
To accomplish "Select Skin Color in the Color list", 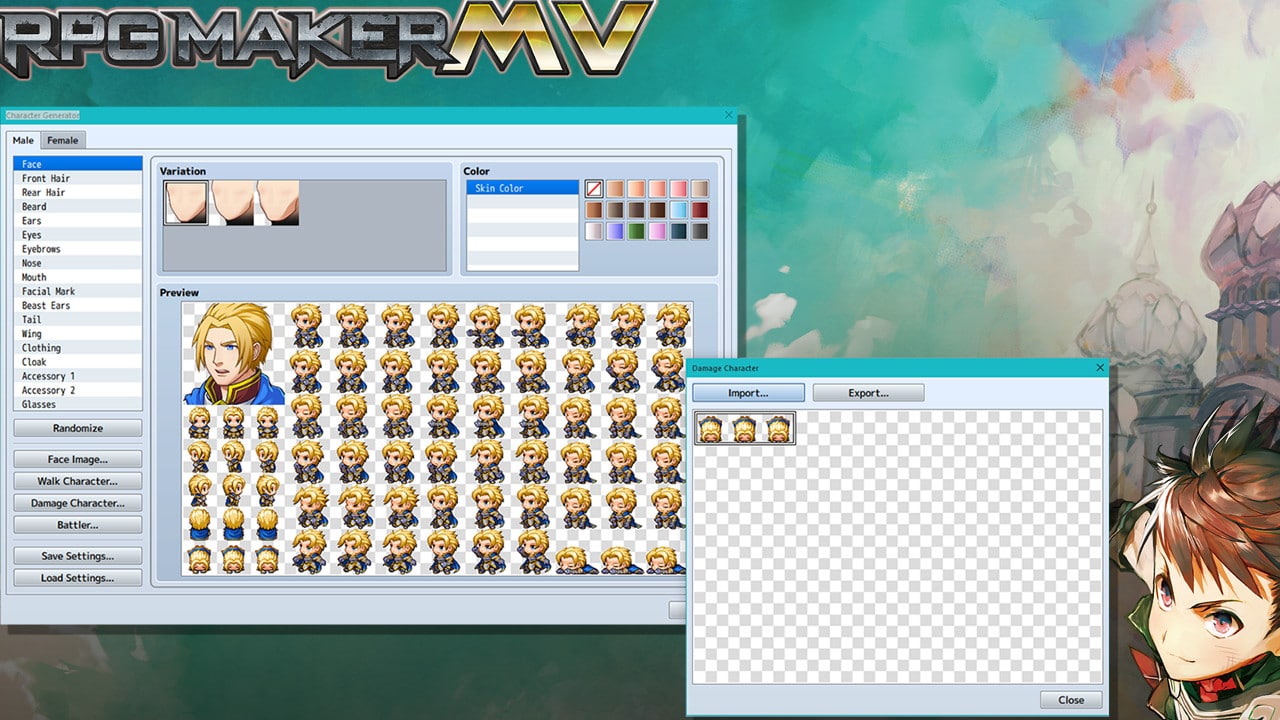I will 523,188.
